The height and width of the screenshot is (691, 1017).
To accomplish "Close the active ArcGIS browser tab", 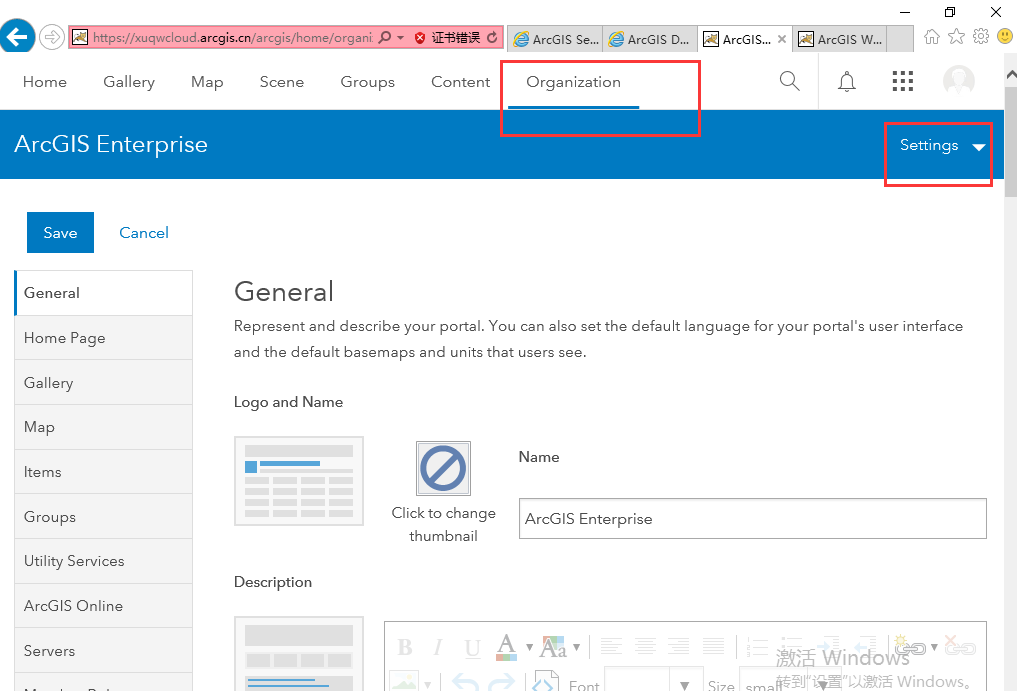I will coord(782,39).
